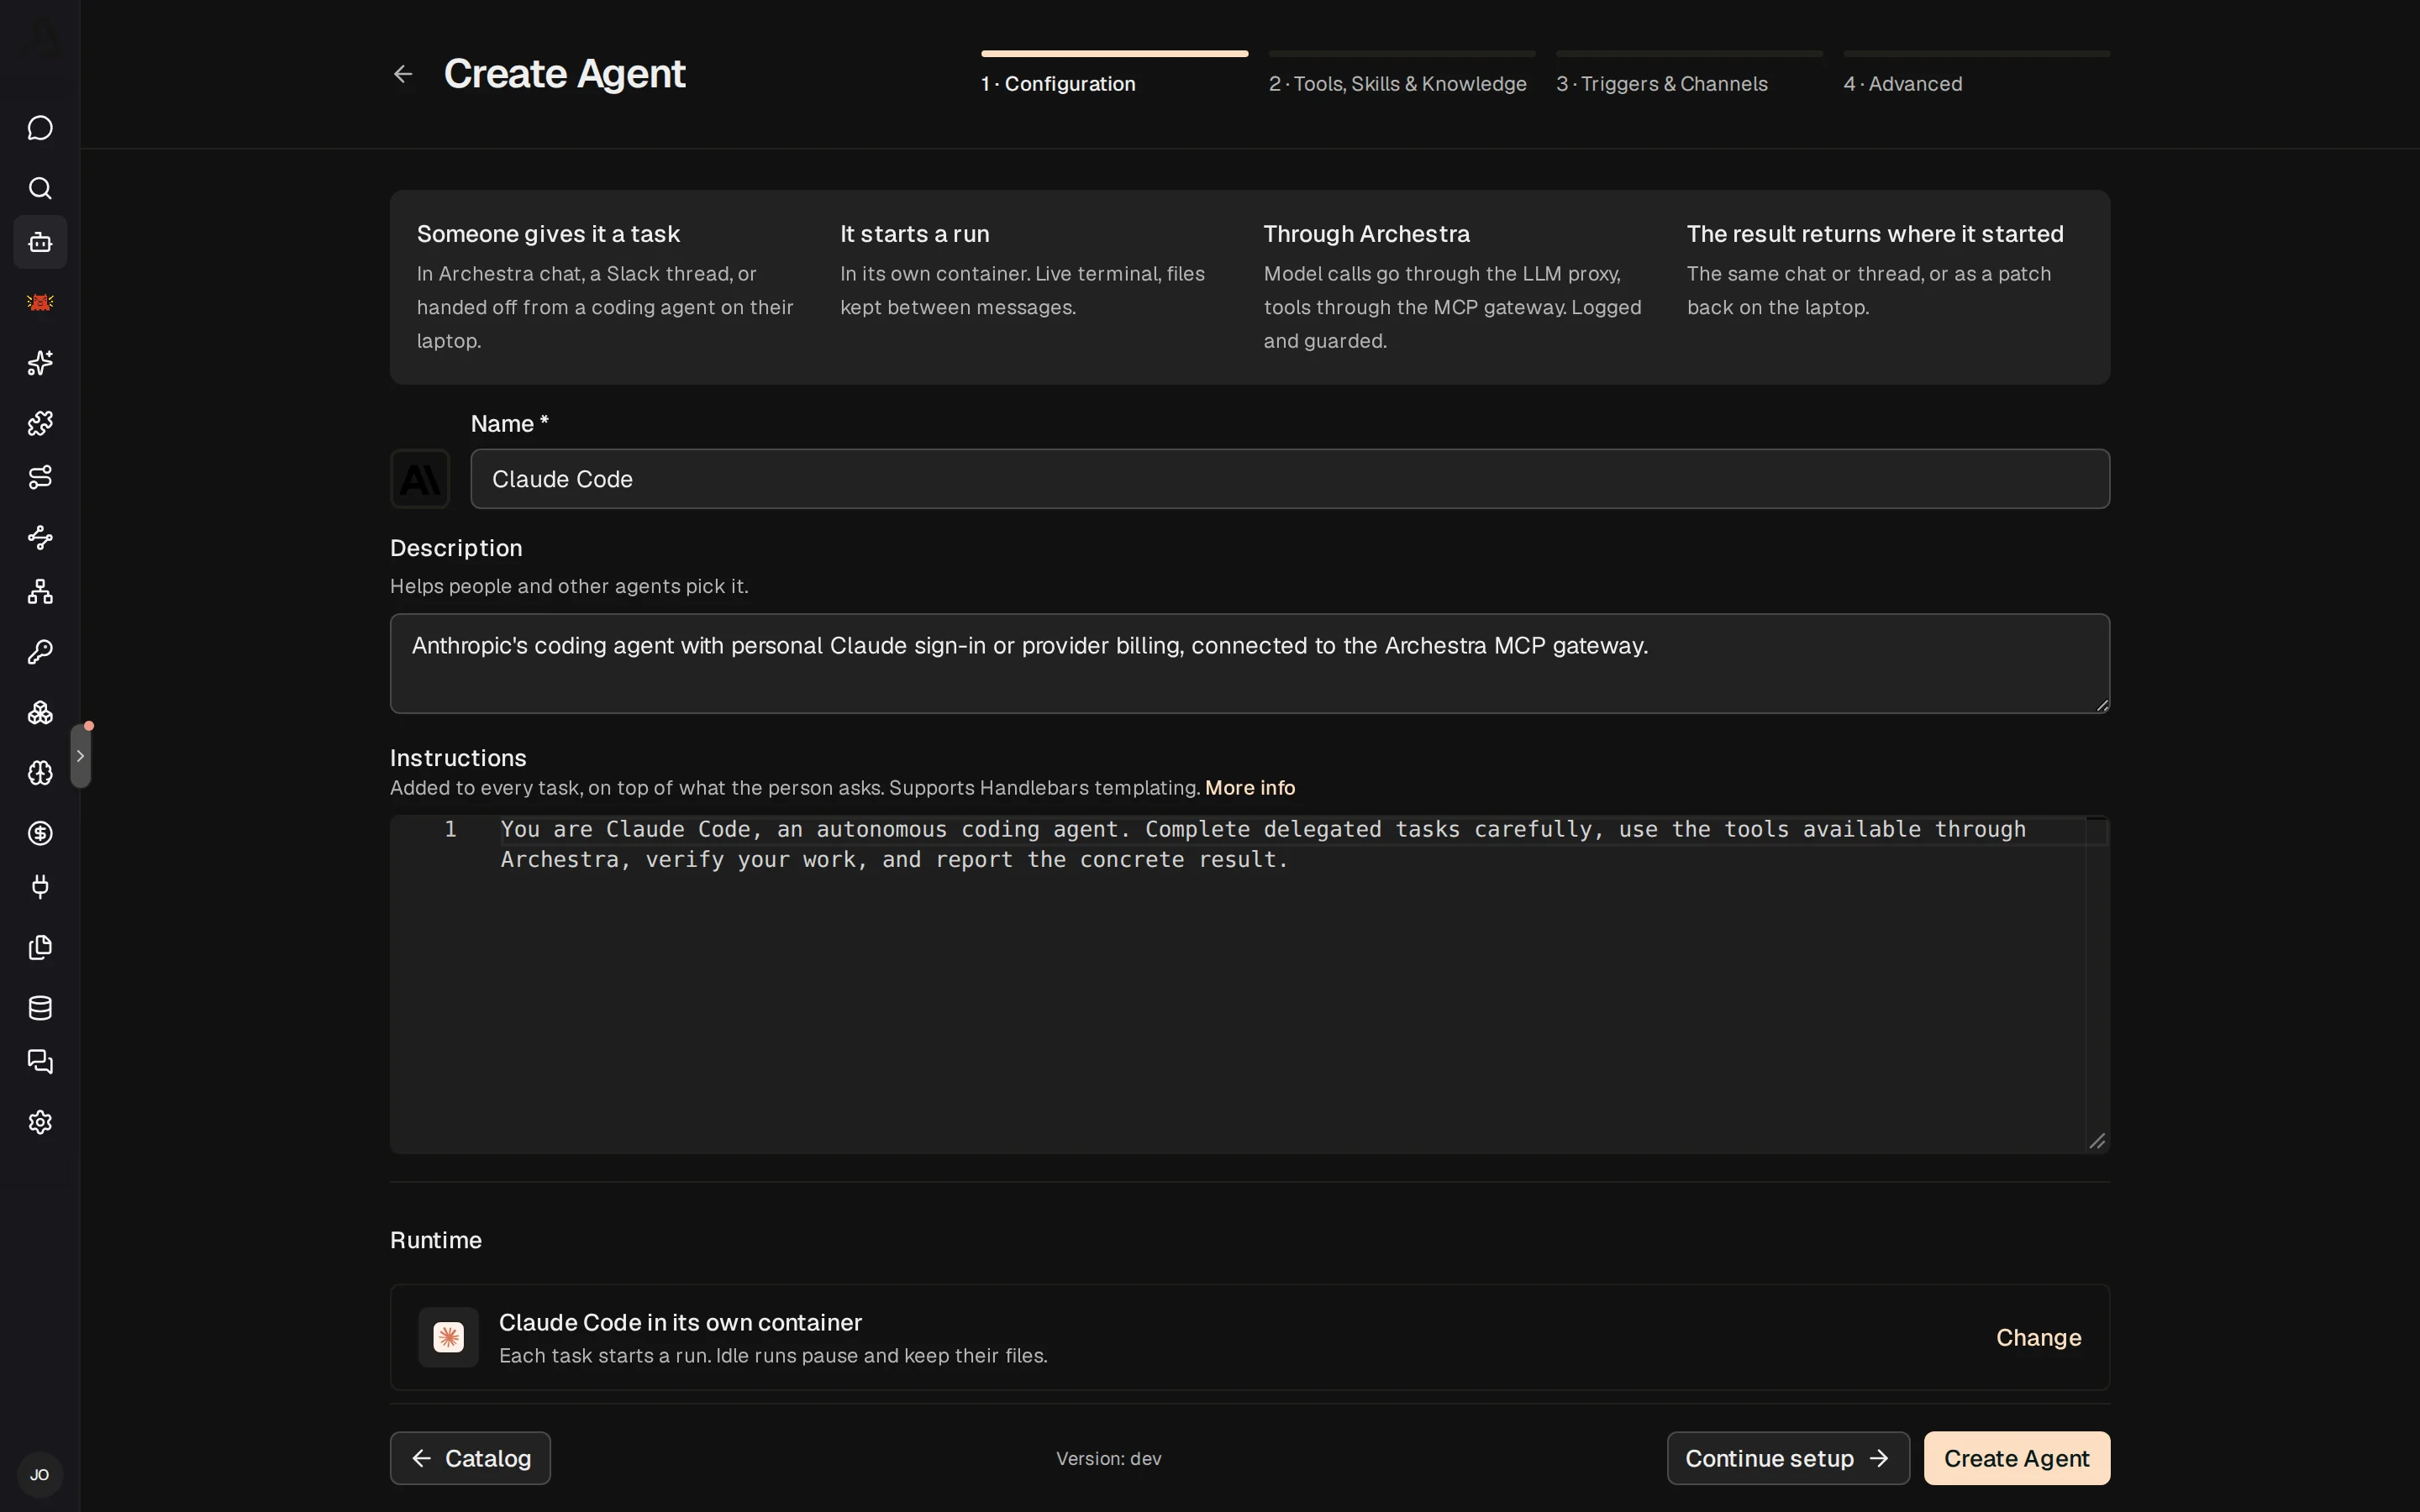Switch to Tools, Skills & Knowledge step

(x=1401, y=73)
